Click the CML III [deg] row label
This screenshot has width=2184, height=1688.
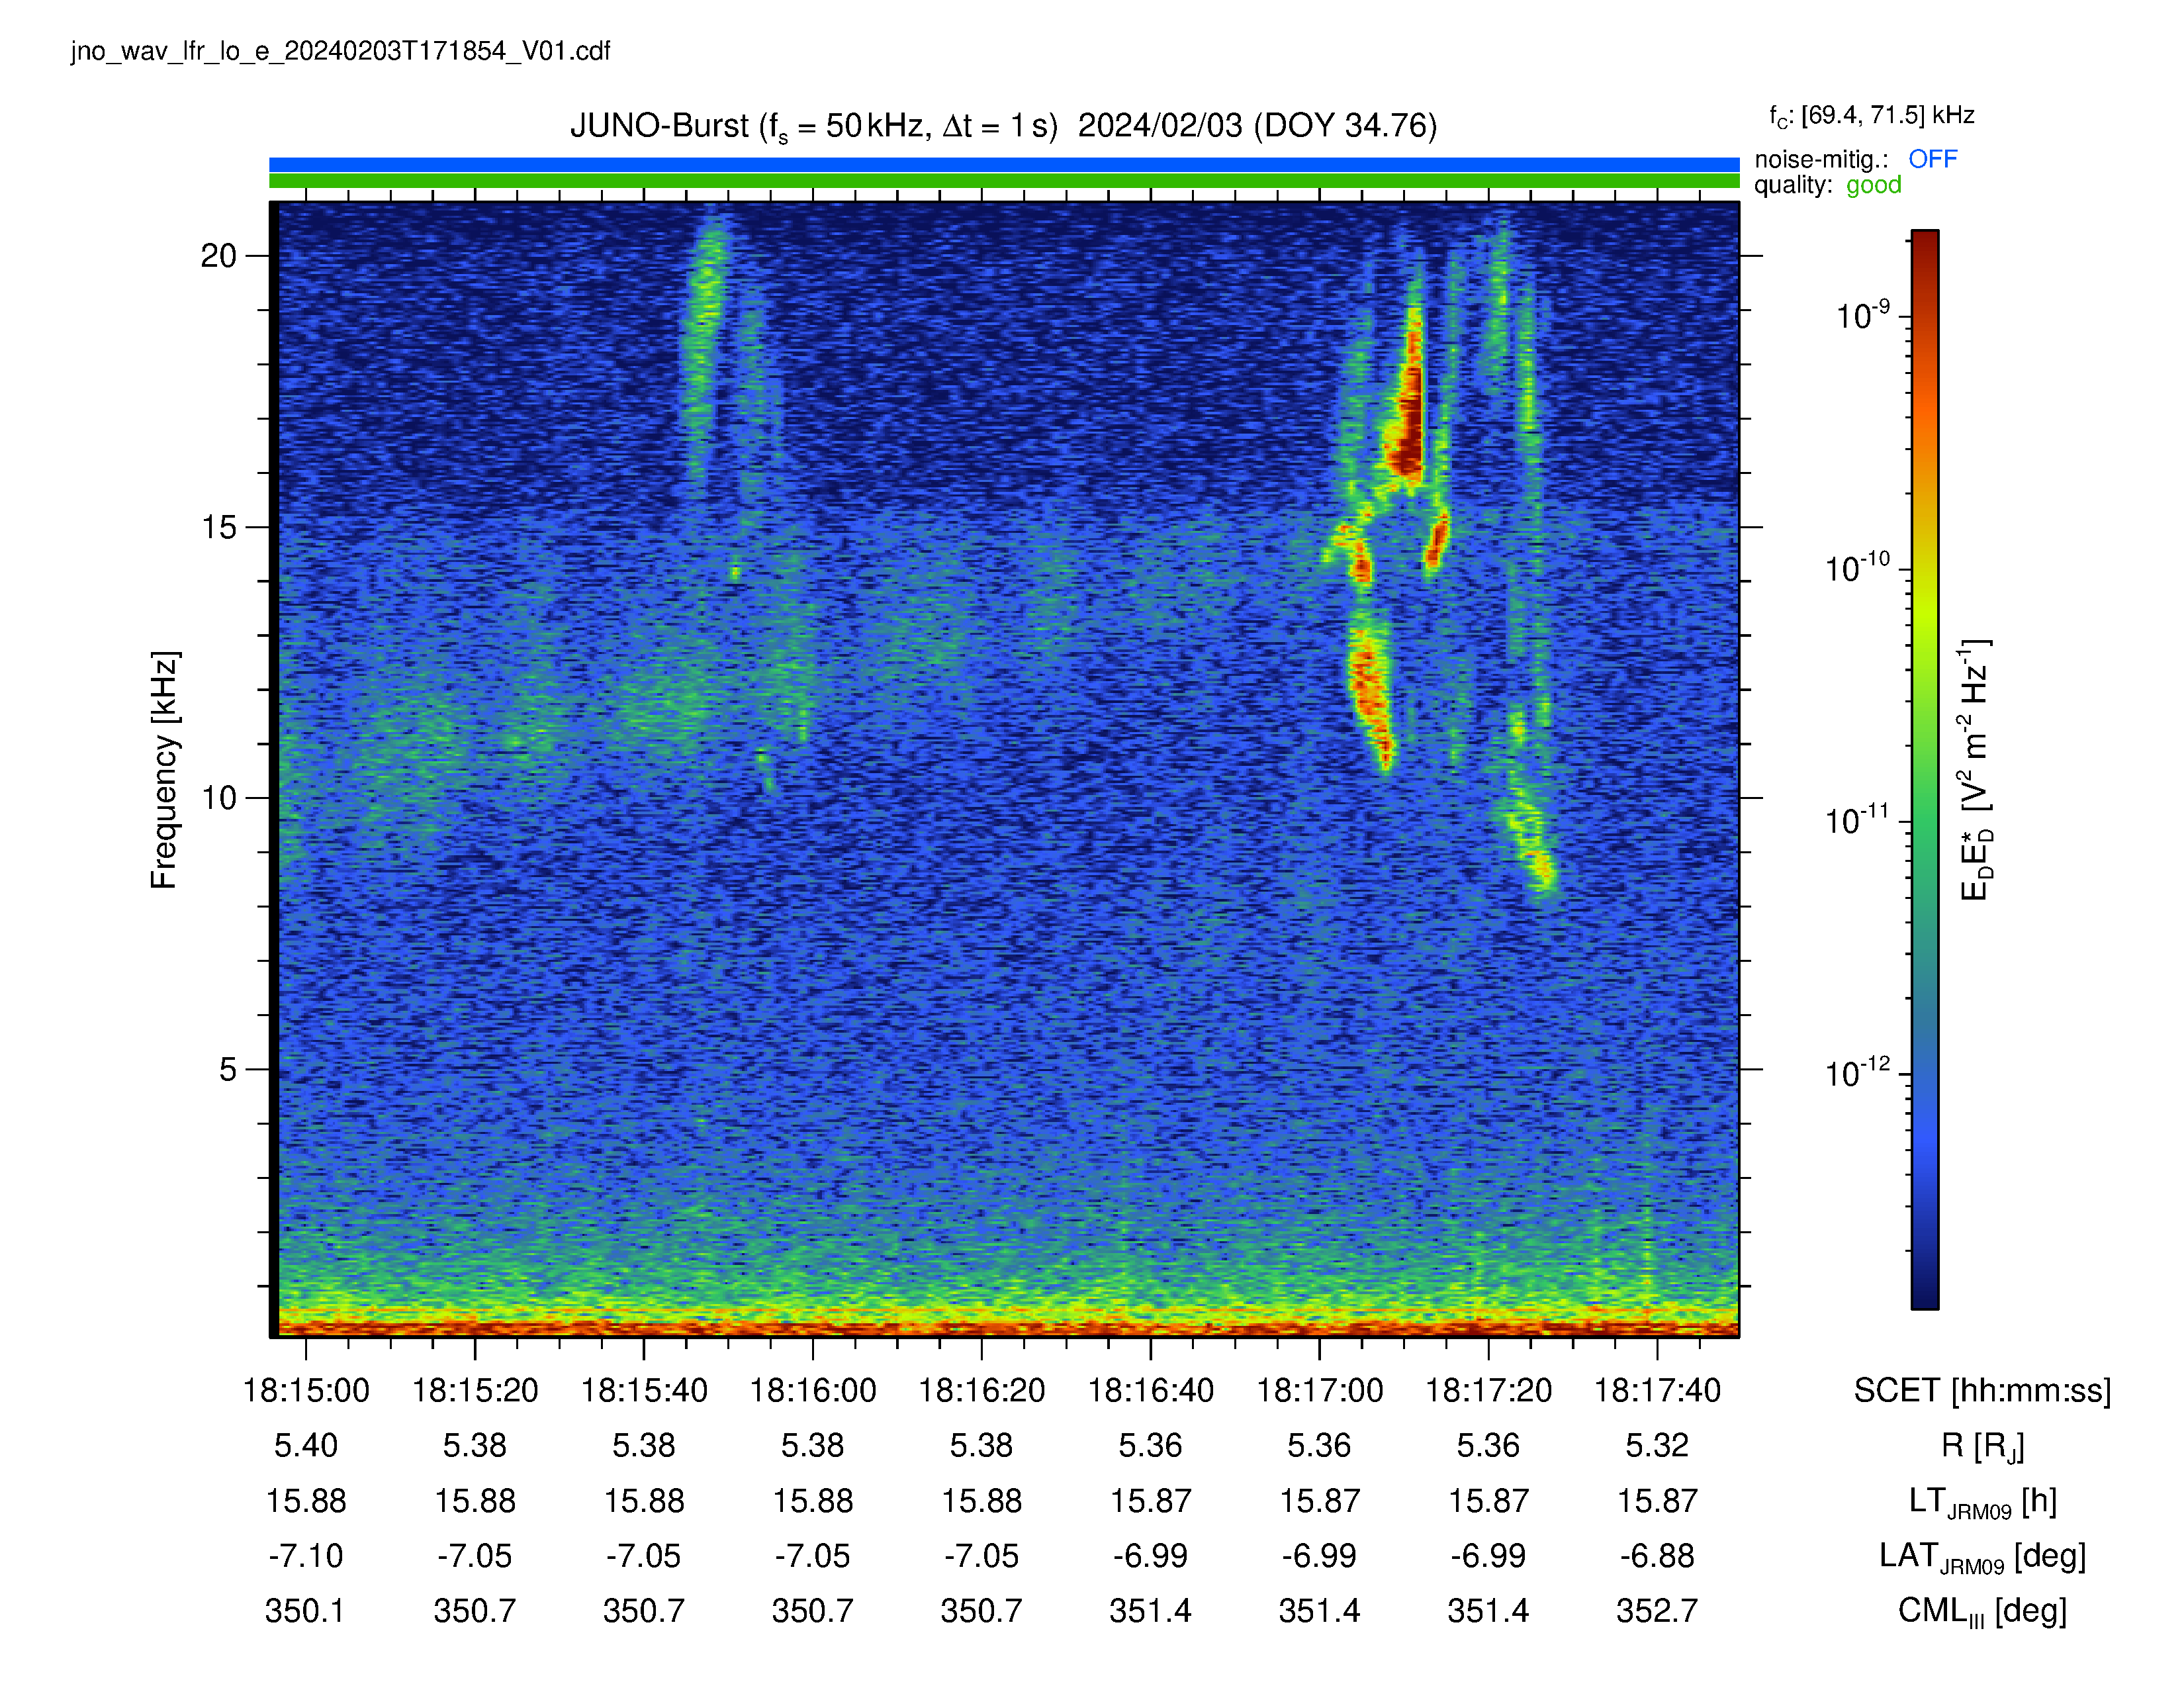coord(1982,1612)
